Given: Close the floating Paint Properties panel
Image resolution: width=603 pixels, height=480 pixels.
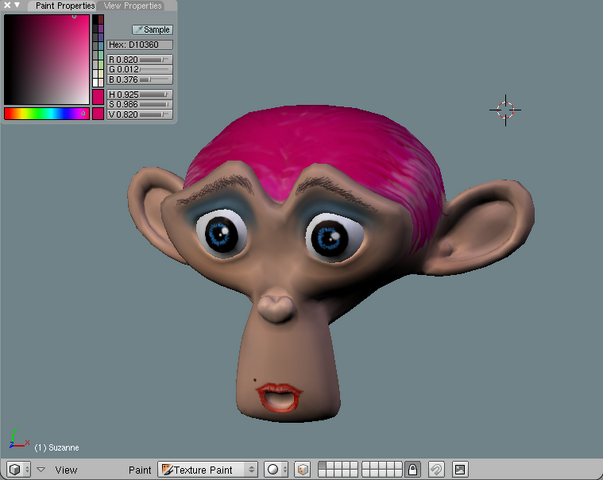Looking at the screenshot, I should click(x=7, y=5).
